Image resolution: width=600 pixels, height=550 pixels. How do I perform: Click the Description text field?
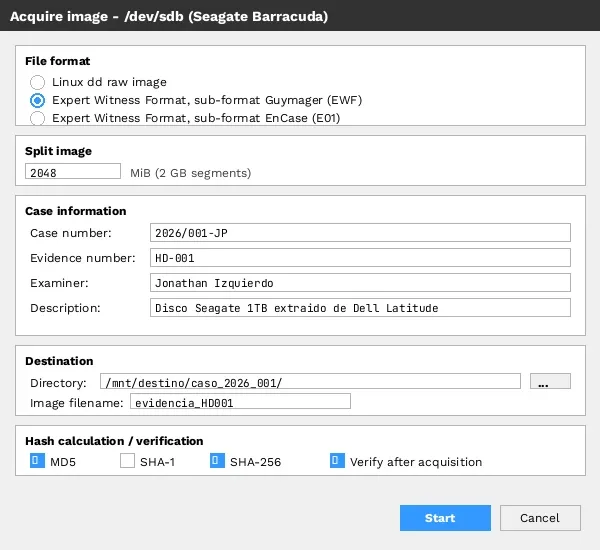pyautogui.click(x=360, y=308)
